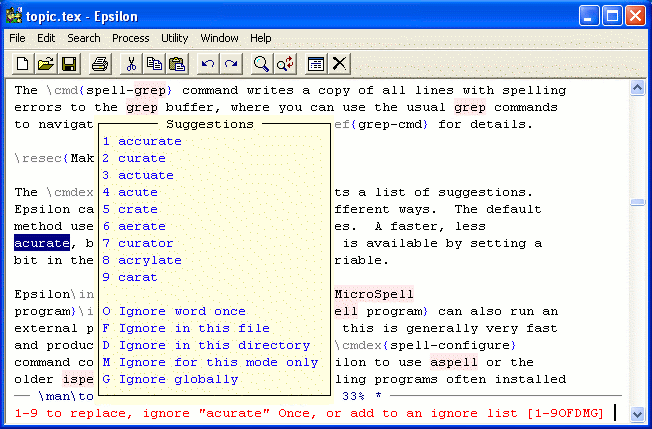Open the File menu

pyautogui.click(x=18, y=38)
